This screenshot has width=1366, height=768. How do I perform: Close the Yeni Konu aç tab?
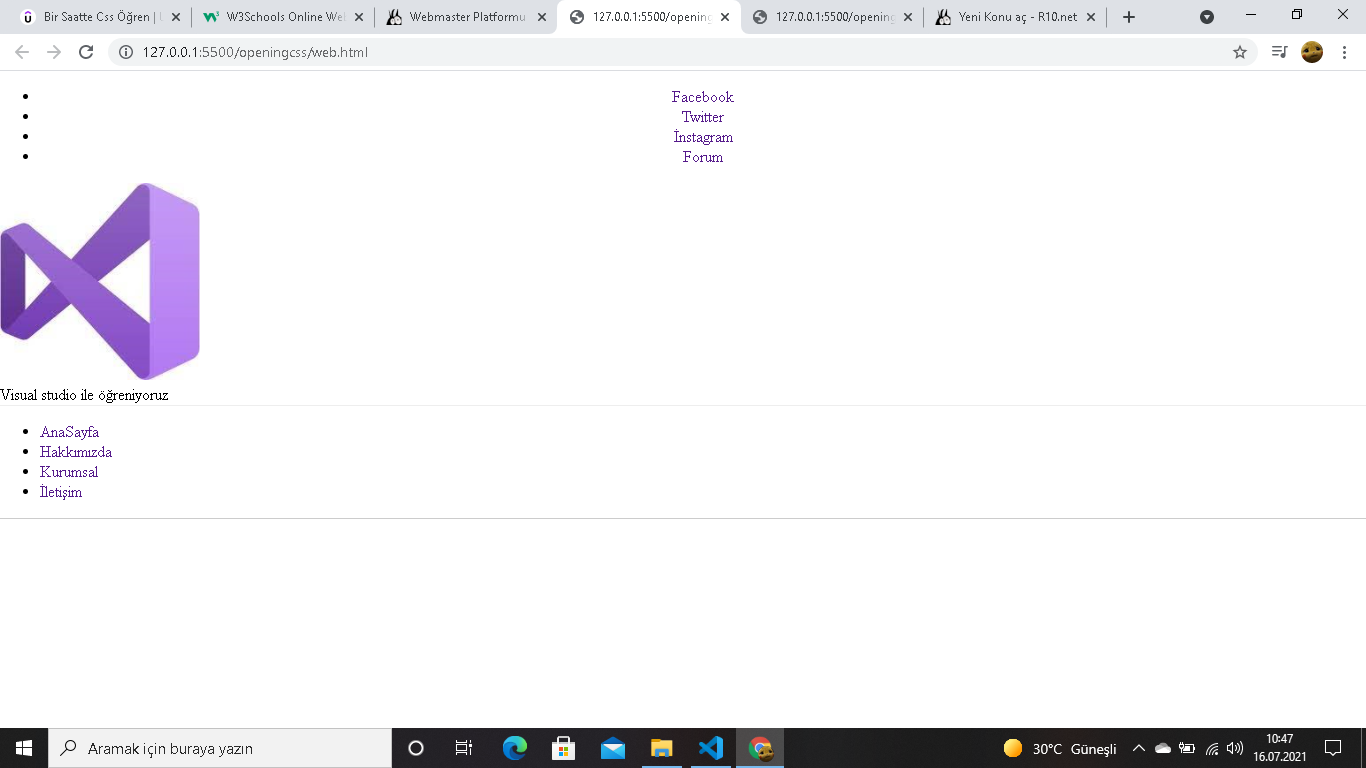click(1091, 17)
